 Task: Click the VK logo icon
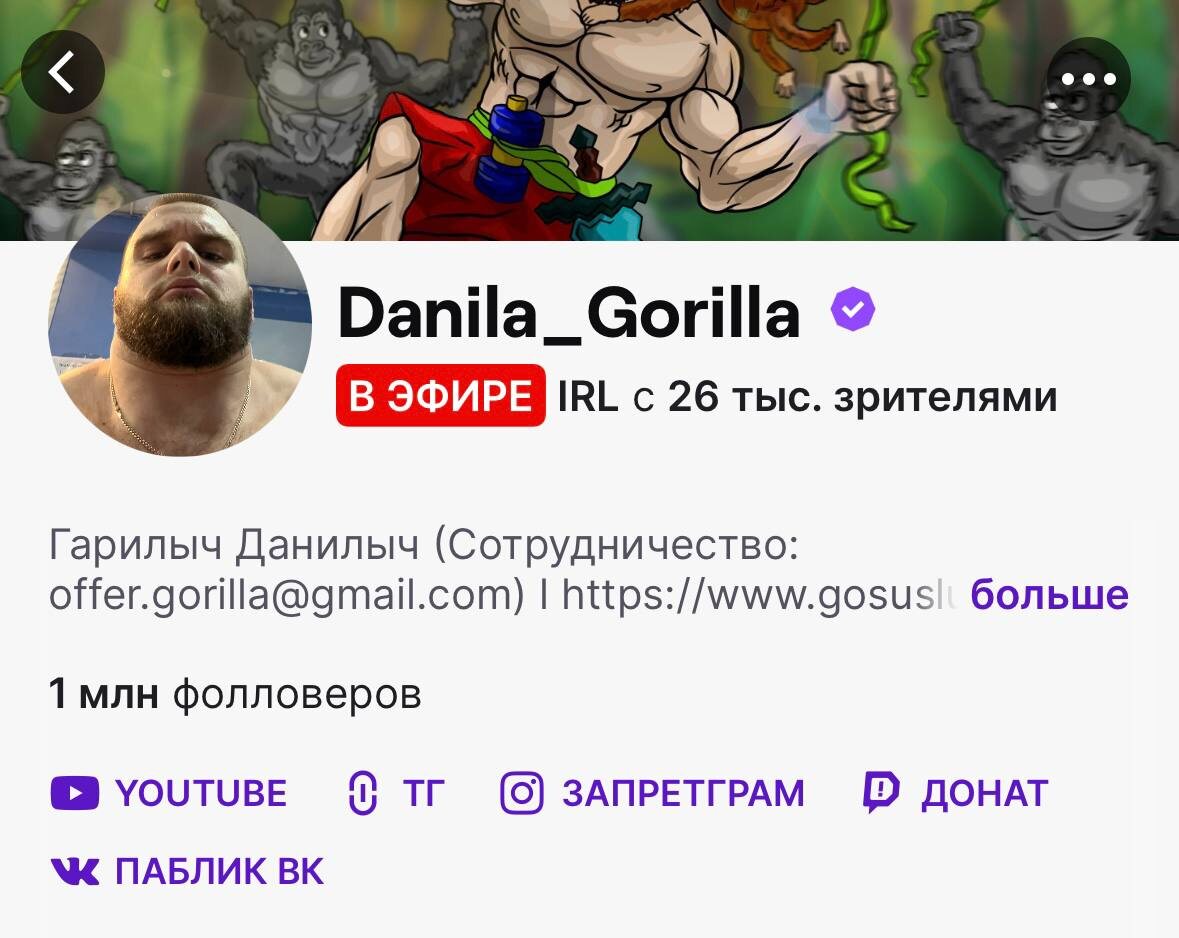[x=74, y=871]
